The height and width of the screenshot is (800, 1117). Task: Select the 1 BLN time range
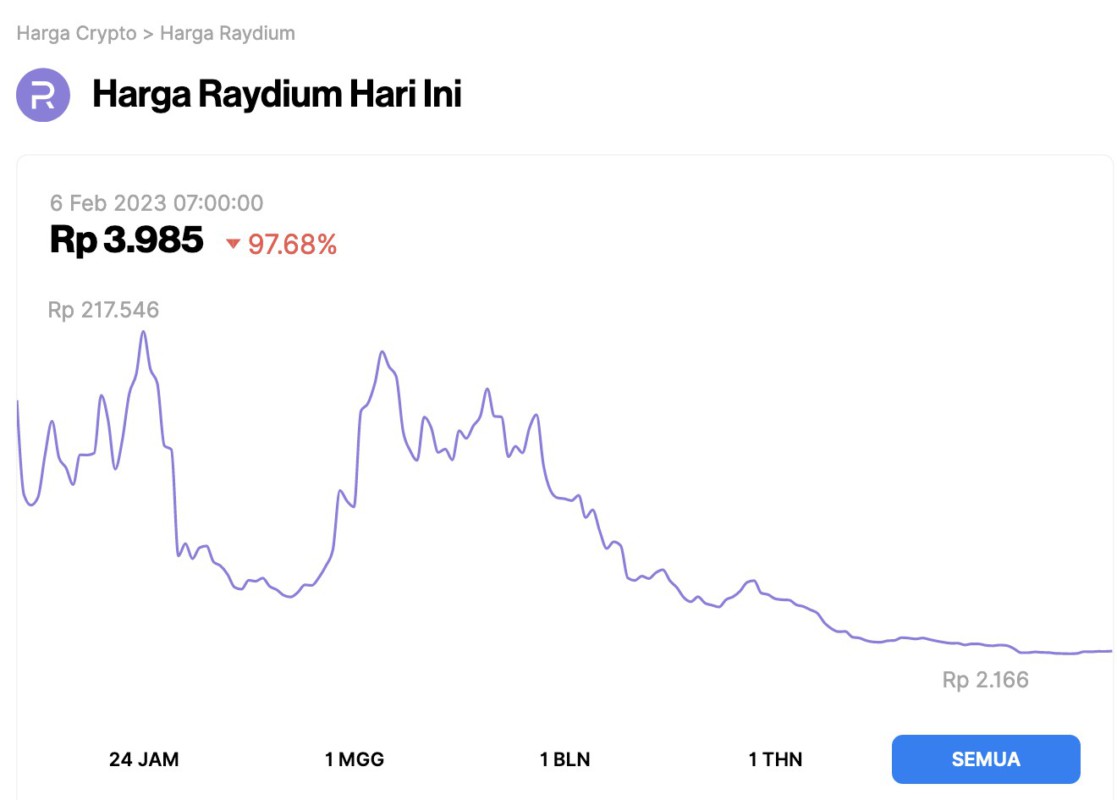[565, 759]
